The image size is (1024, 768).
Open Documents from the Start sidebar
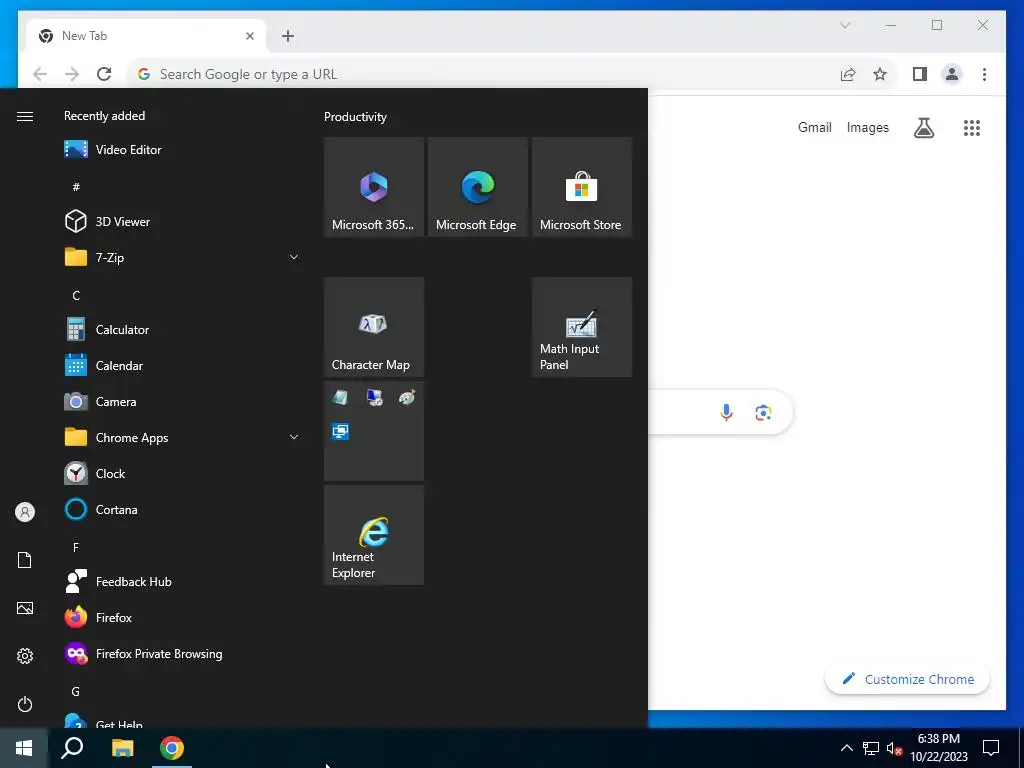[x=25, y=560]
